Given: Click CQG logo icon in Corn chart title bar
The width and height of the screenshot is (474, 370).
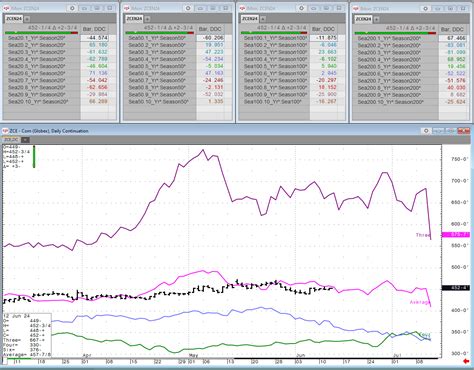Looking at the screenshot, I should click(x=6, y=131).
